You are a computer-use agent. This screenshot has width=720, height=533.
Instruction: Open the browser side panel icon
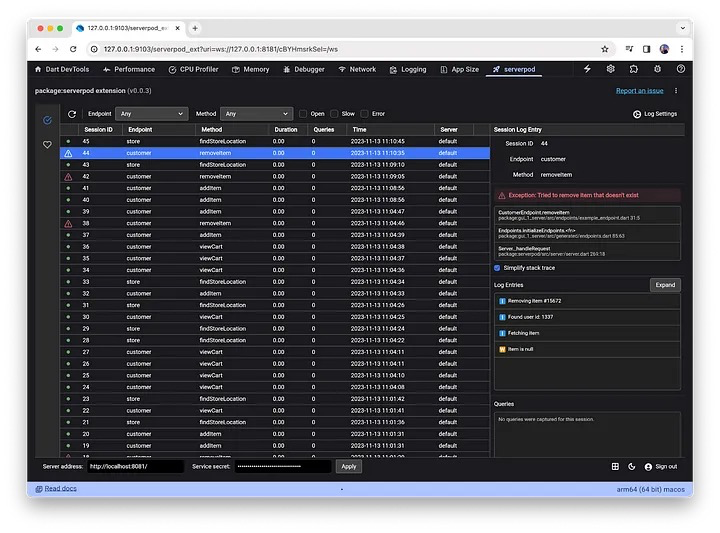click(x=647, y=49)
